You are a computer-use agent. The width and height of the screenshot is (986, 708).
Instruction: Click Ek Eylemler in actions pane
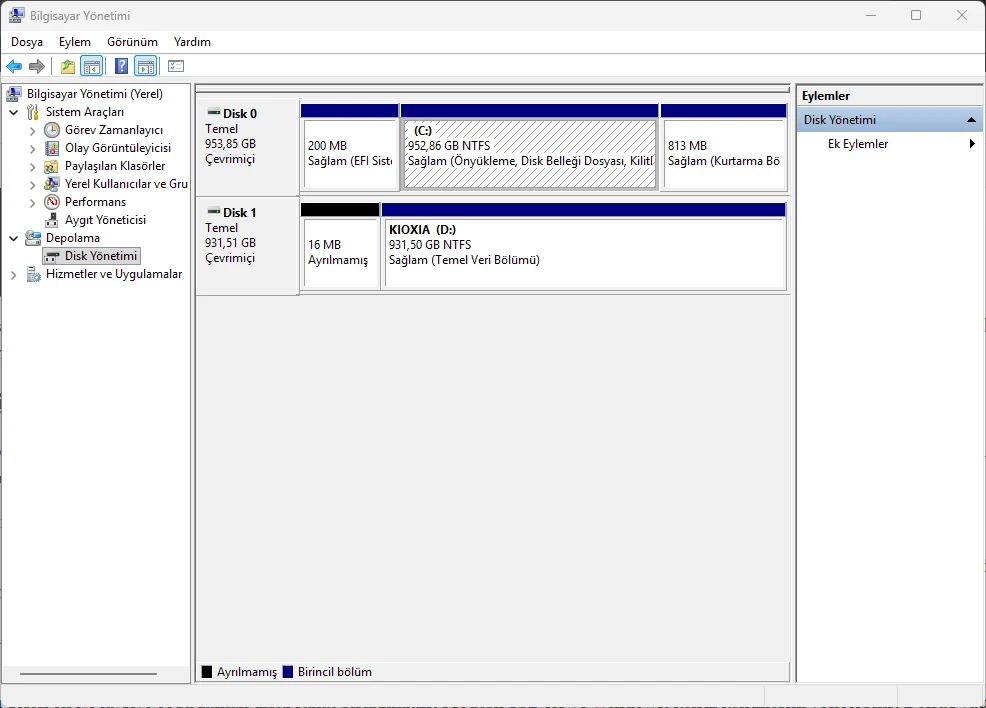[x=858, y=144]
